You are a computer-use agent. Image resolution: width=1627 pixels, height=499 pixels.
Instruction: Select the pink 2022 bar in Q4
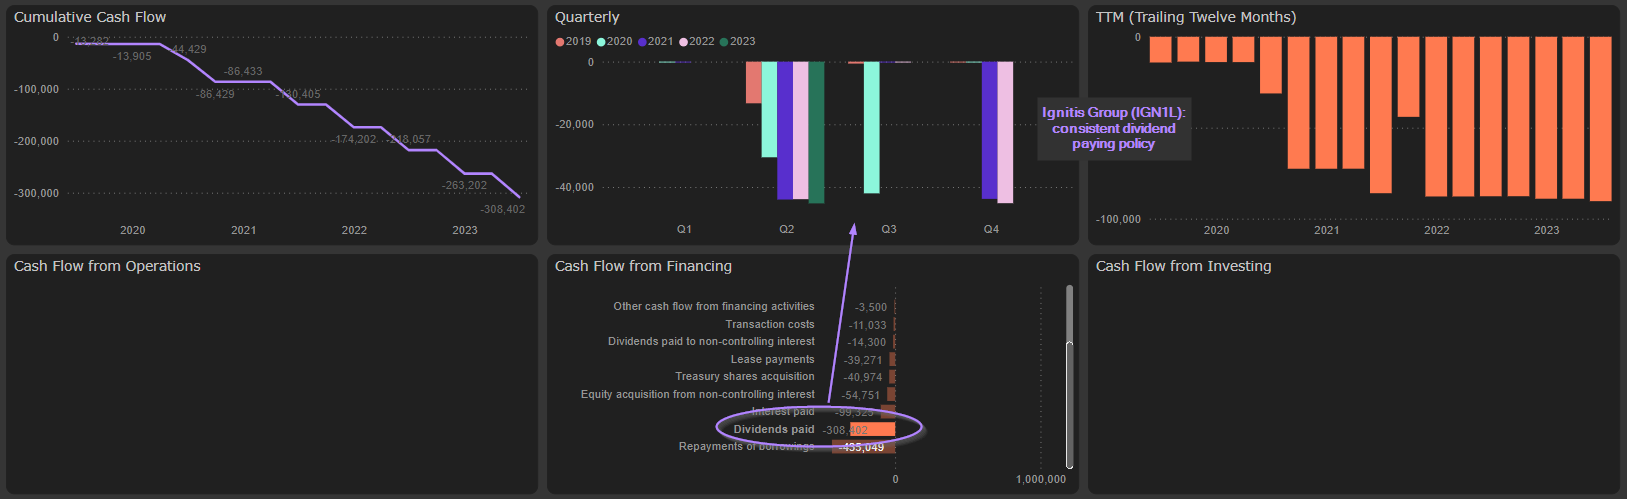click(1005, 132)
